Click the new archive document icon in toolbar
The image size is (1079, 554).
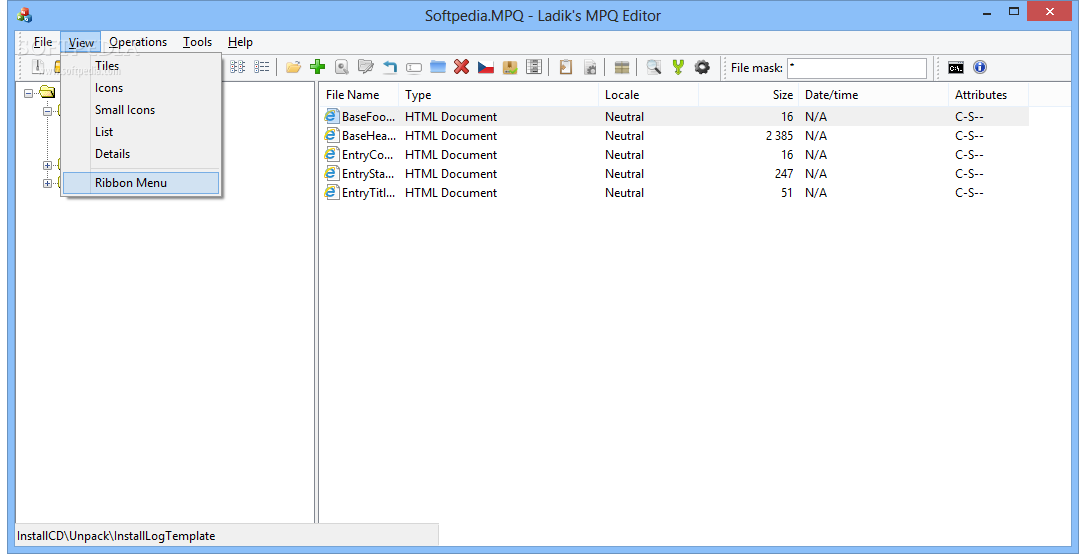pyautogui.click(x=39, y=67)
